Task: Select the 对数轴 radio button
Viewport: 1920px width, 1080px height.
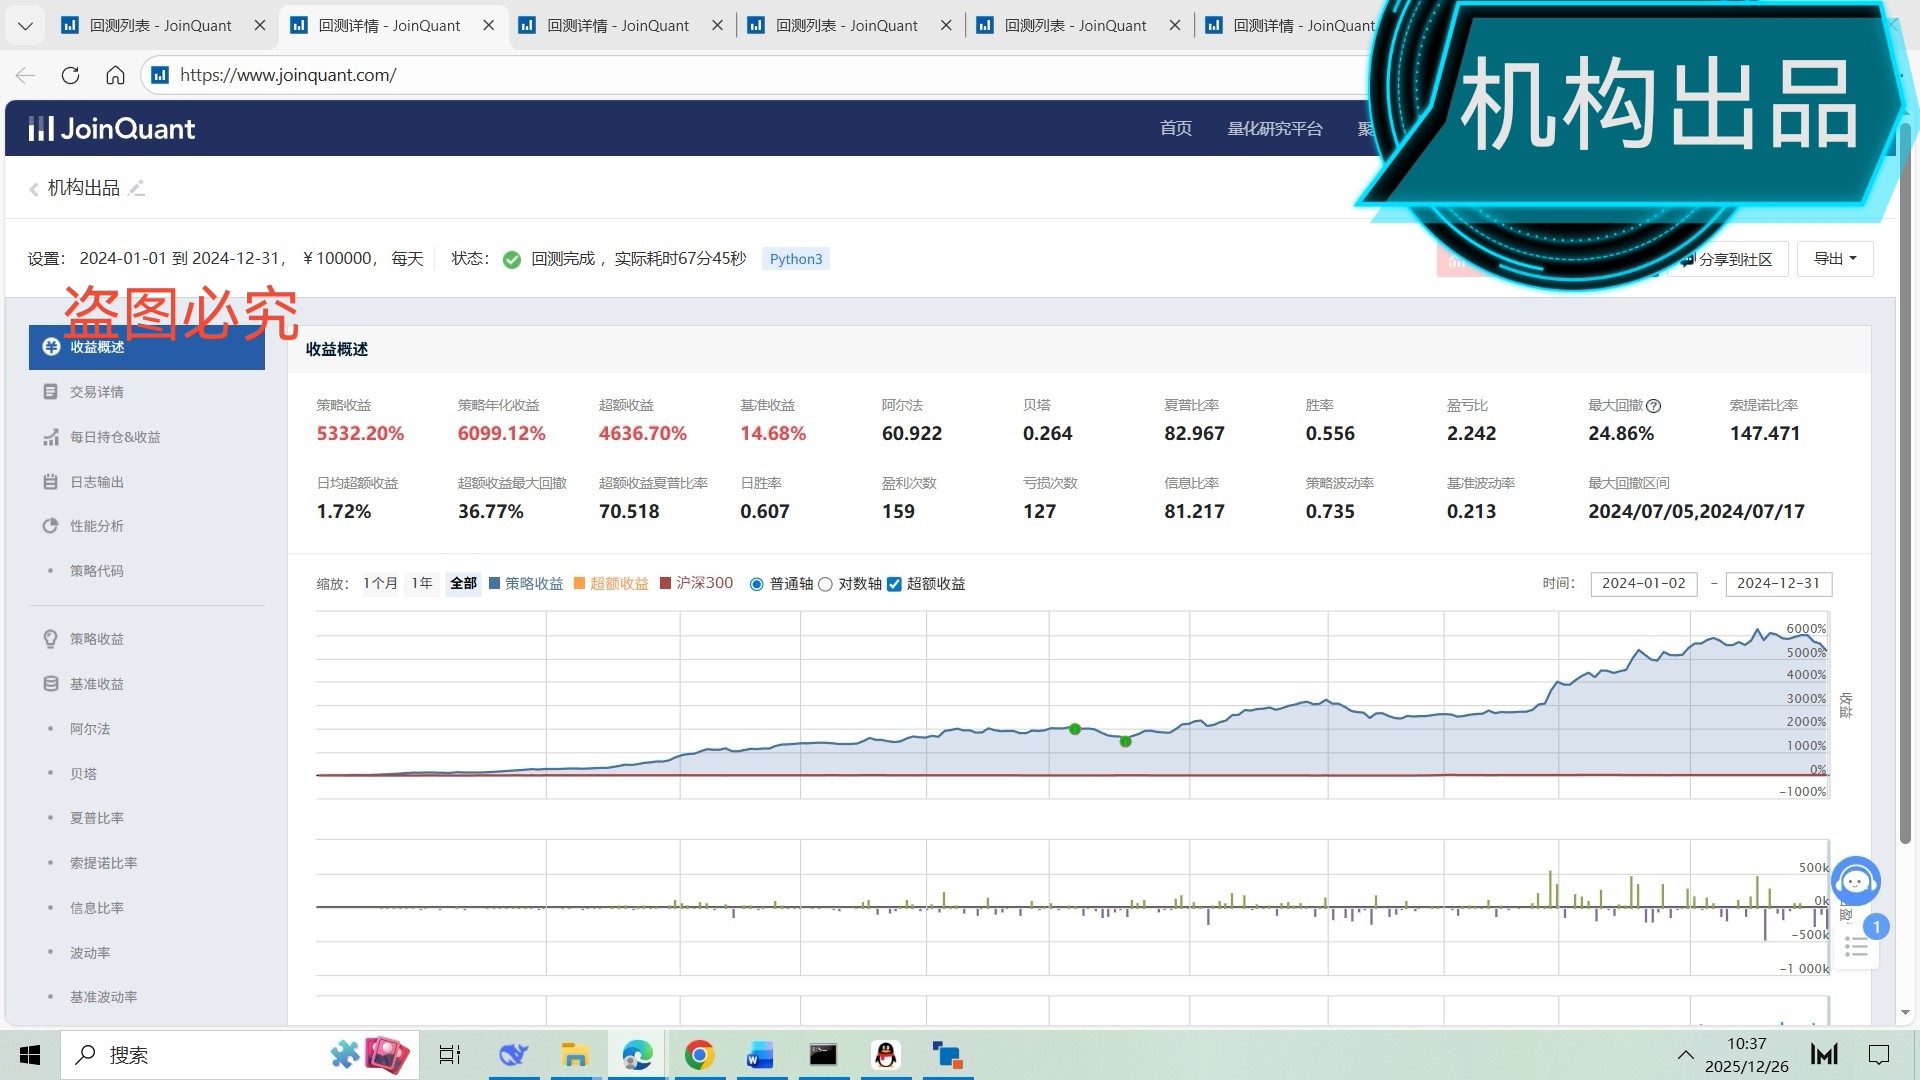Action: tap(825, 584)
